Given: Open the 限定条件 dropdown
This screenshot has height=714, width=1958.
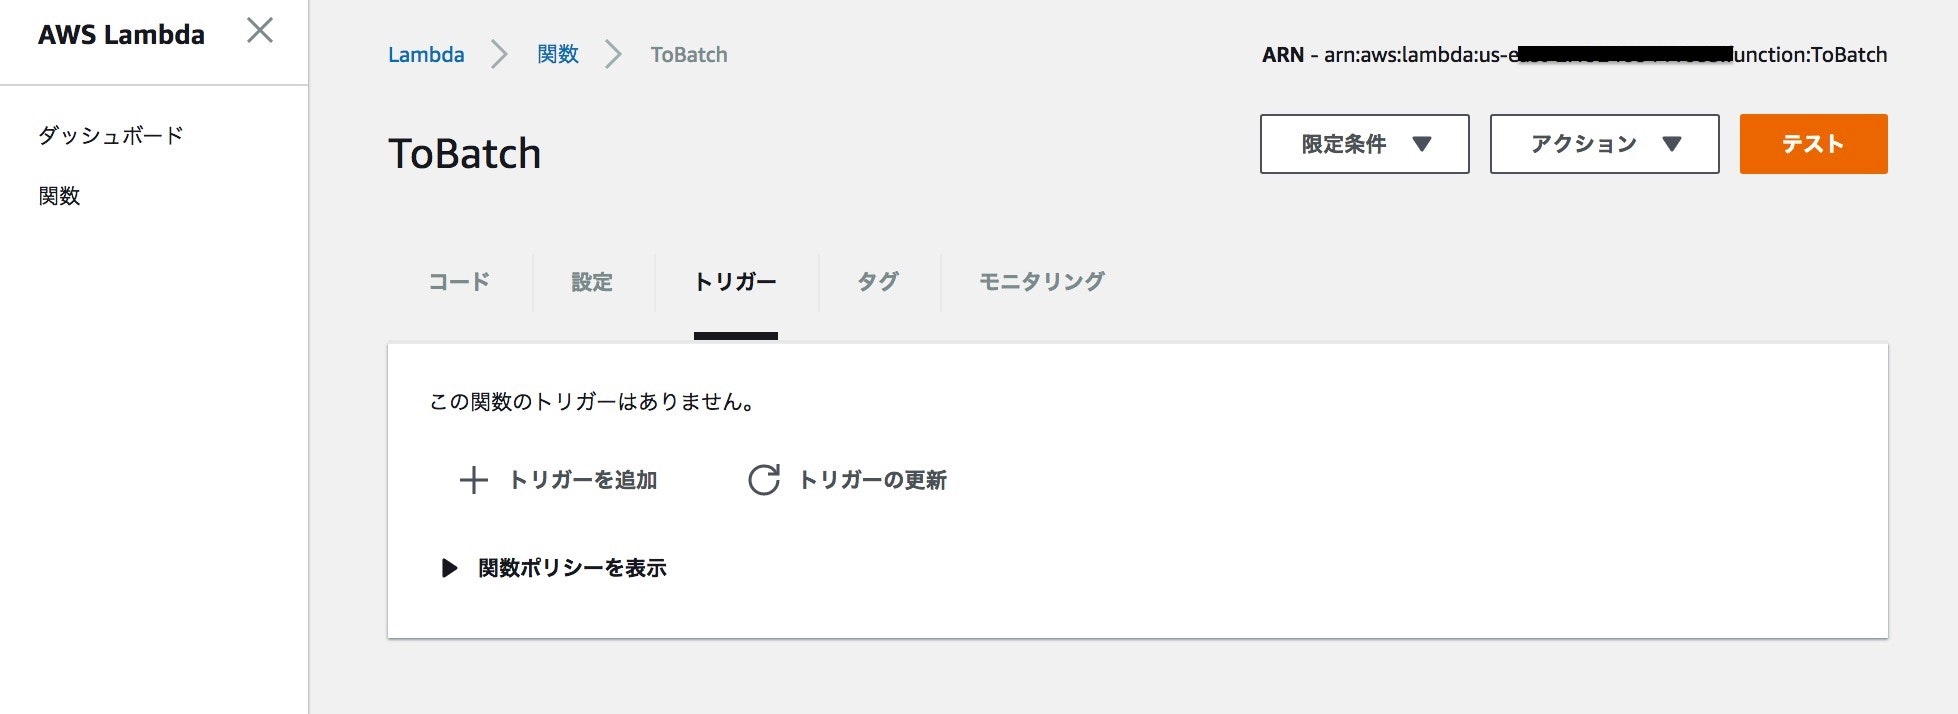Looking at the screenshot, I should point(1364,144).
